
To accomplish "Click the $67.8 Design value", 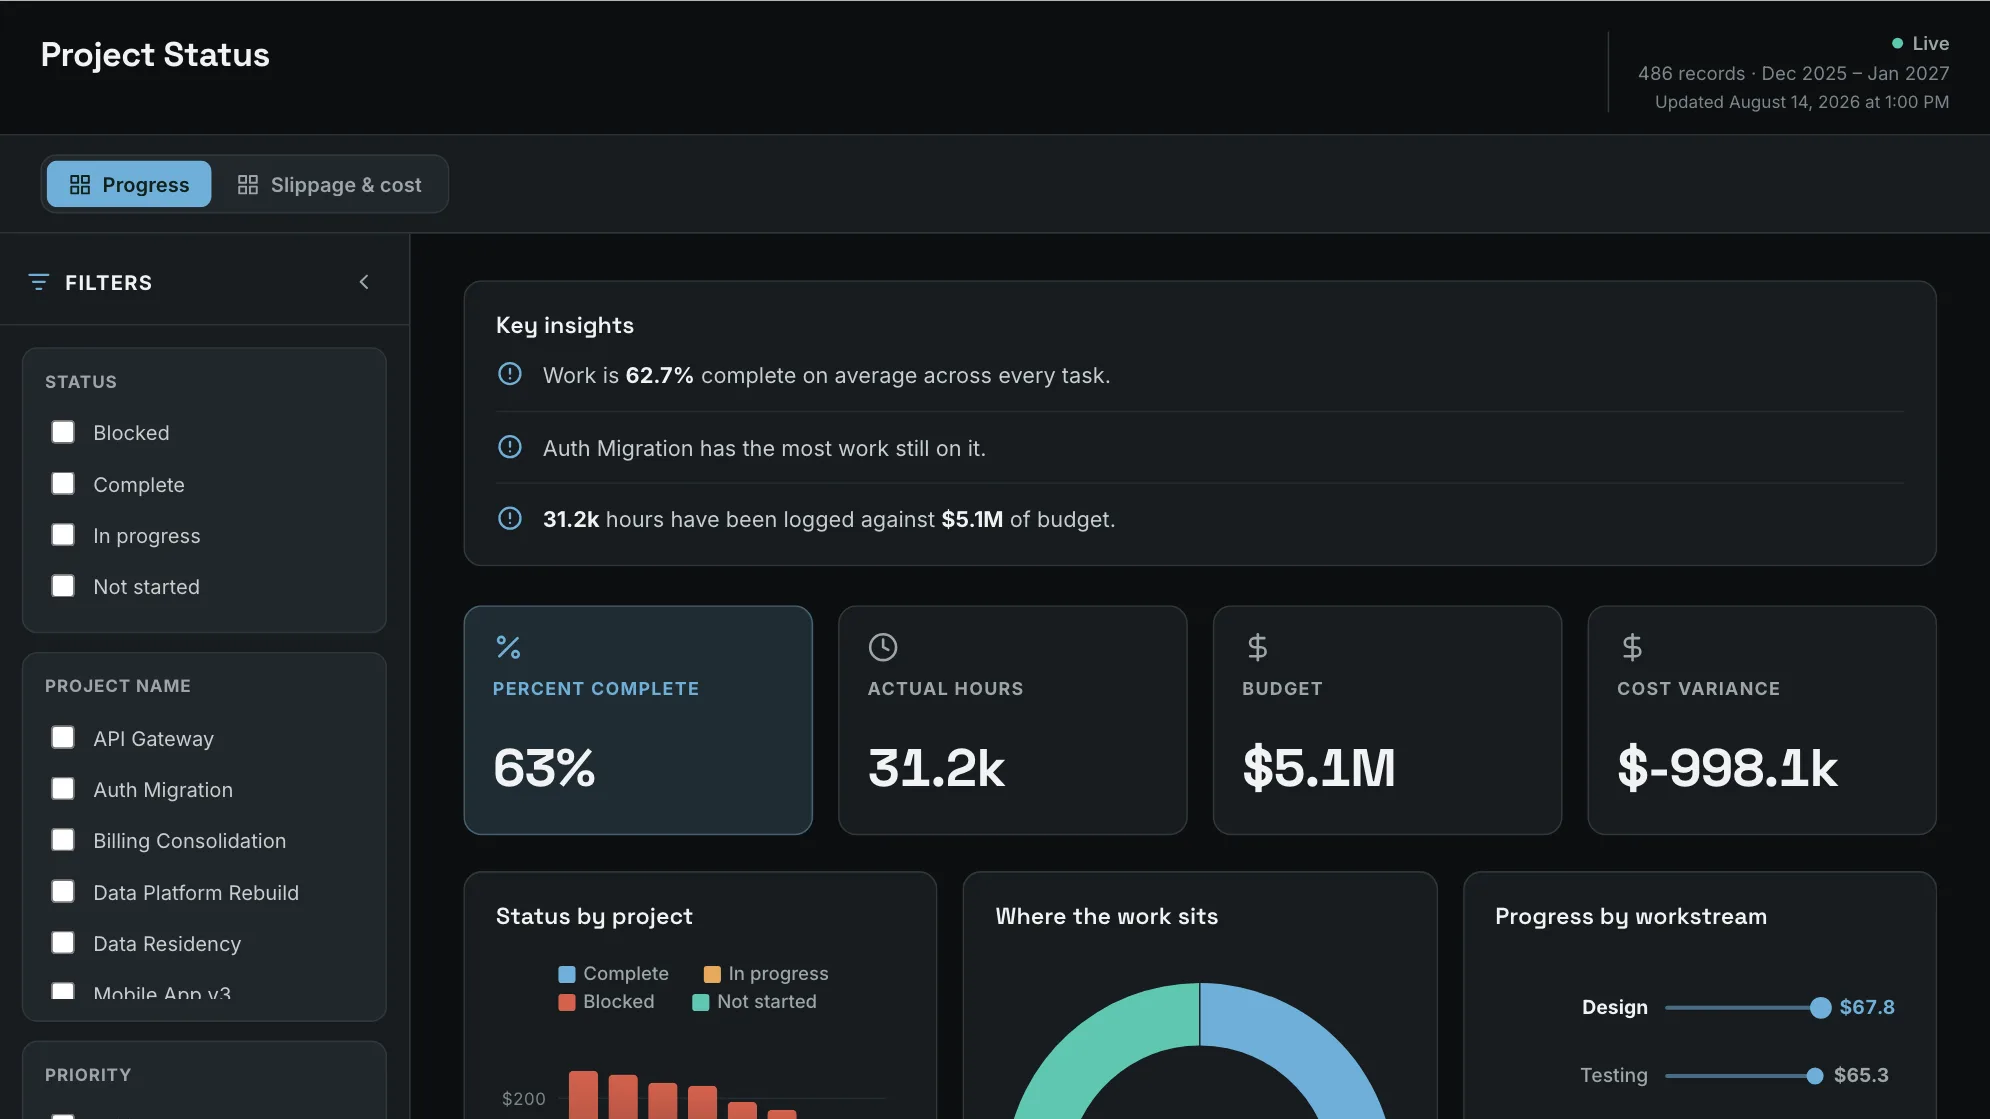I will pyautogui.click(x=1867, y=1007).
